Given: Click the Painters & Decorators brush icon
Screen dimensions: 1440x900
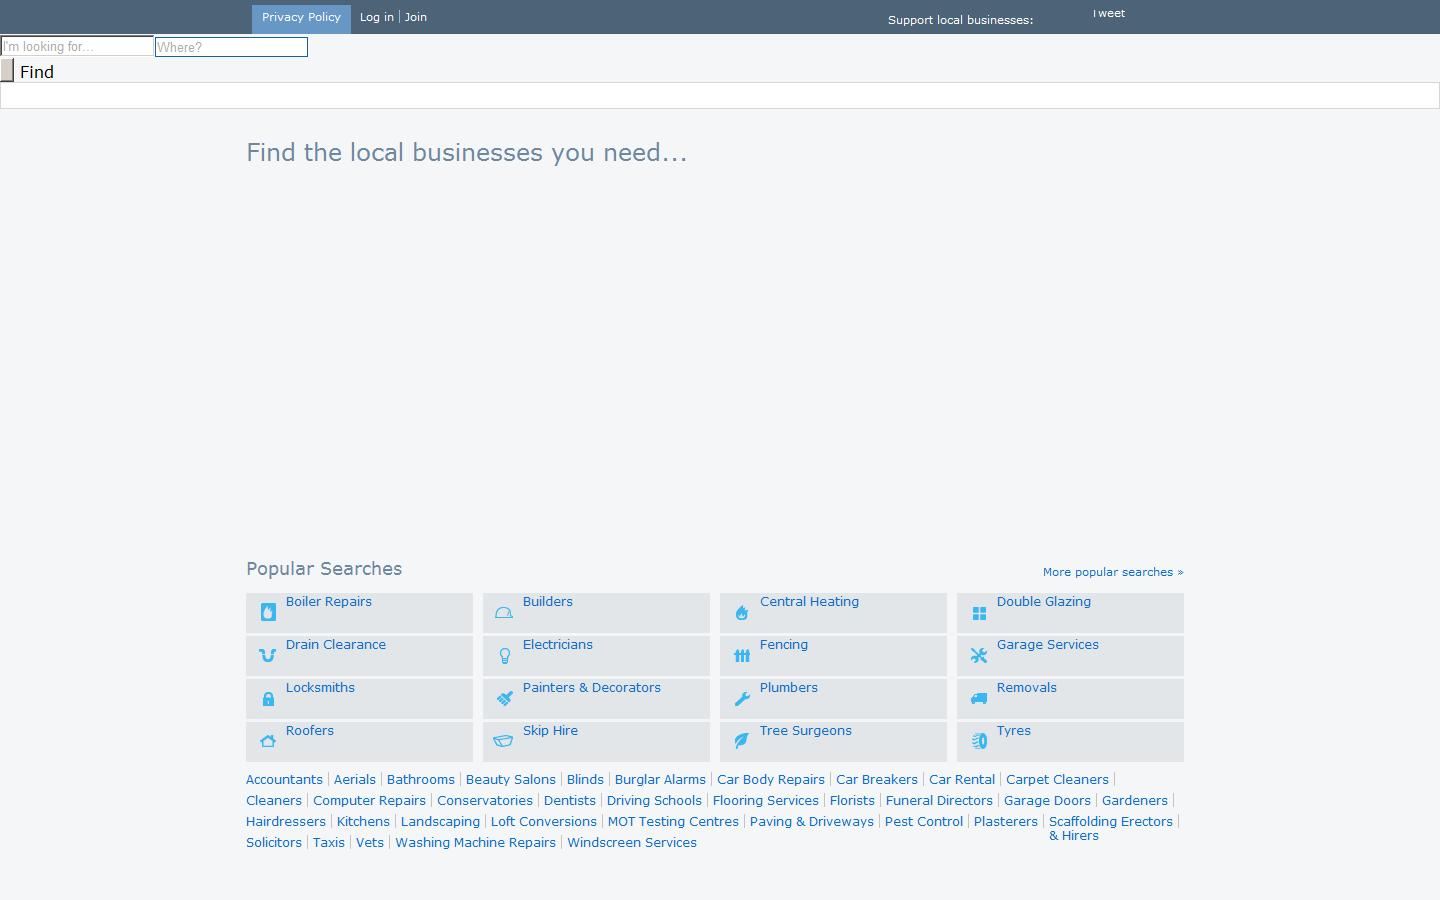Looking at the screenshot, I should coord(504,698).
